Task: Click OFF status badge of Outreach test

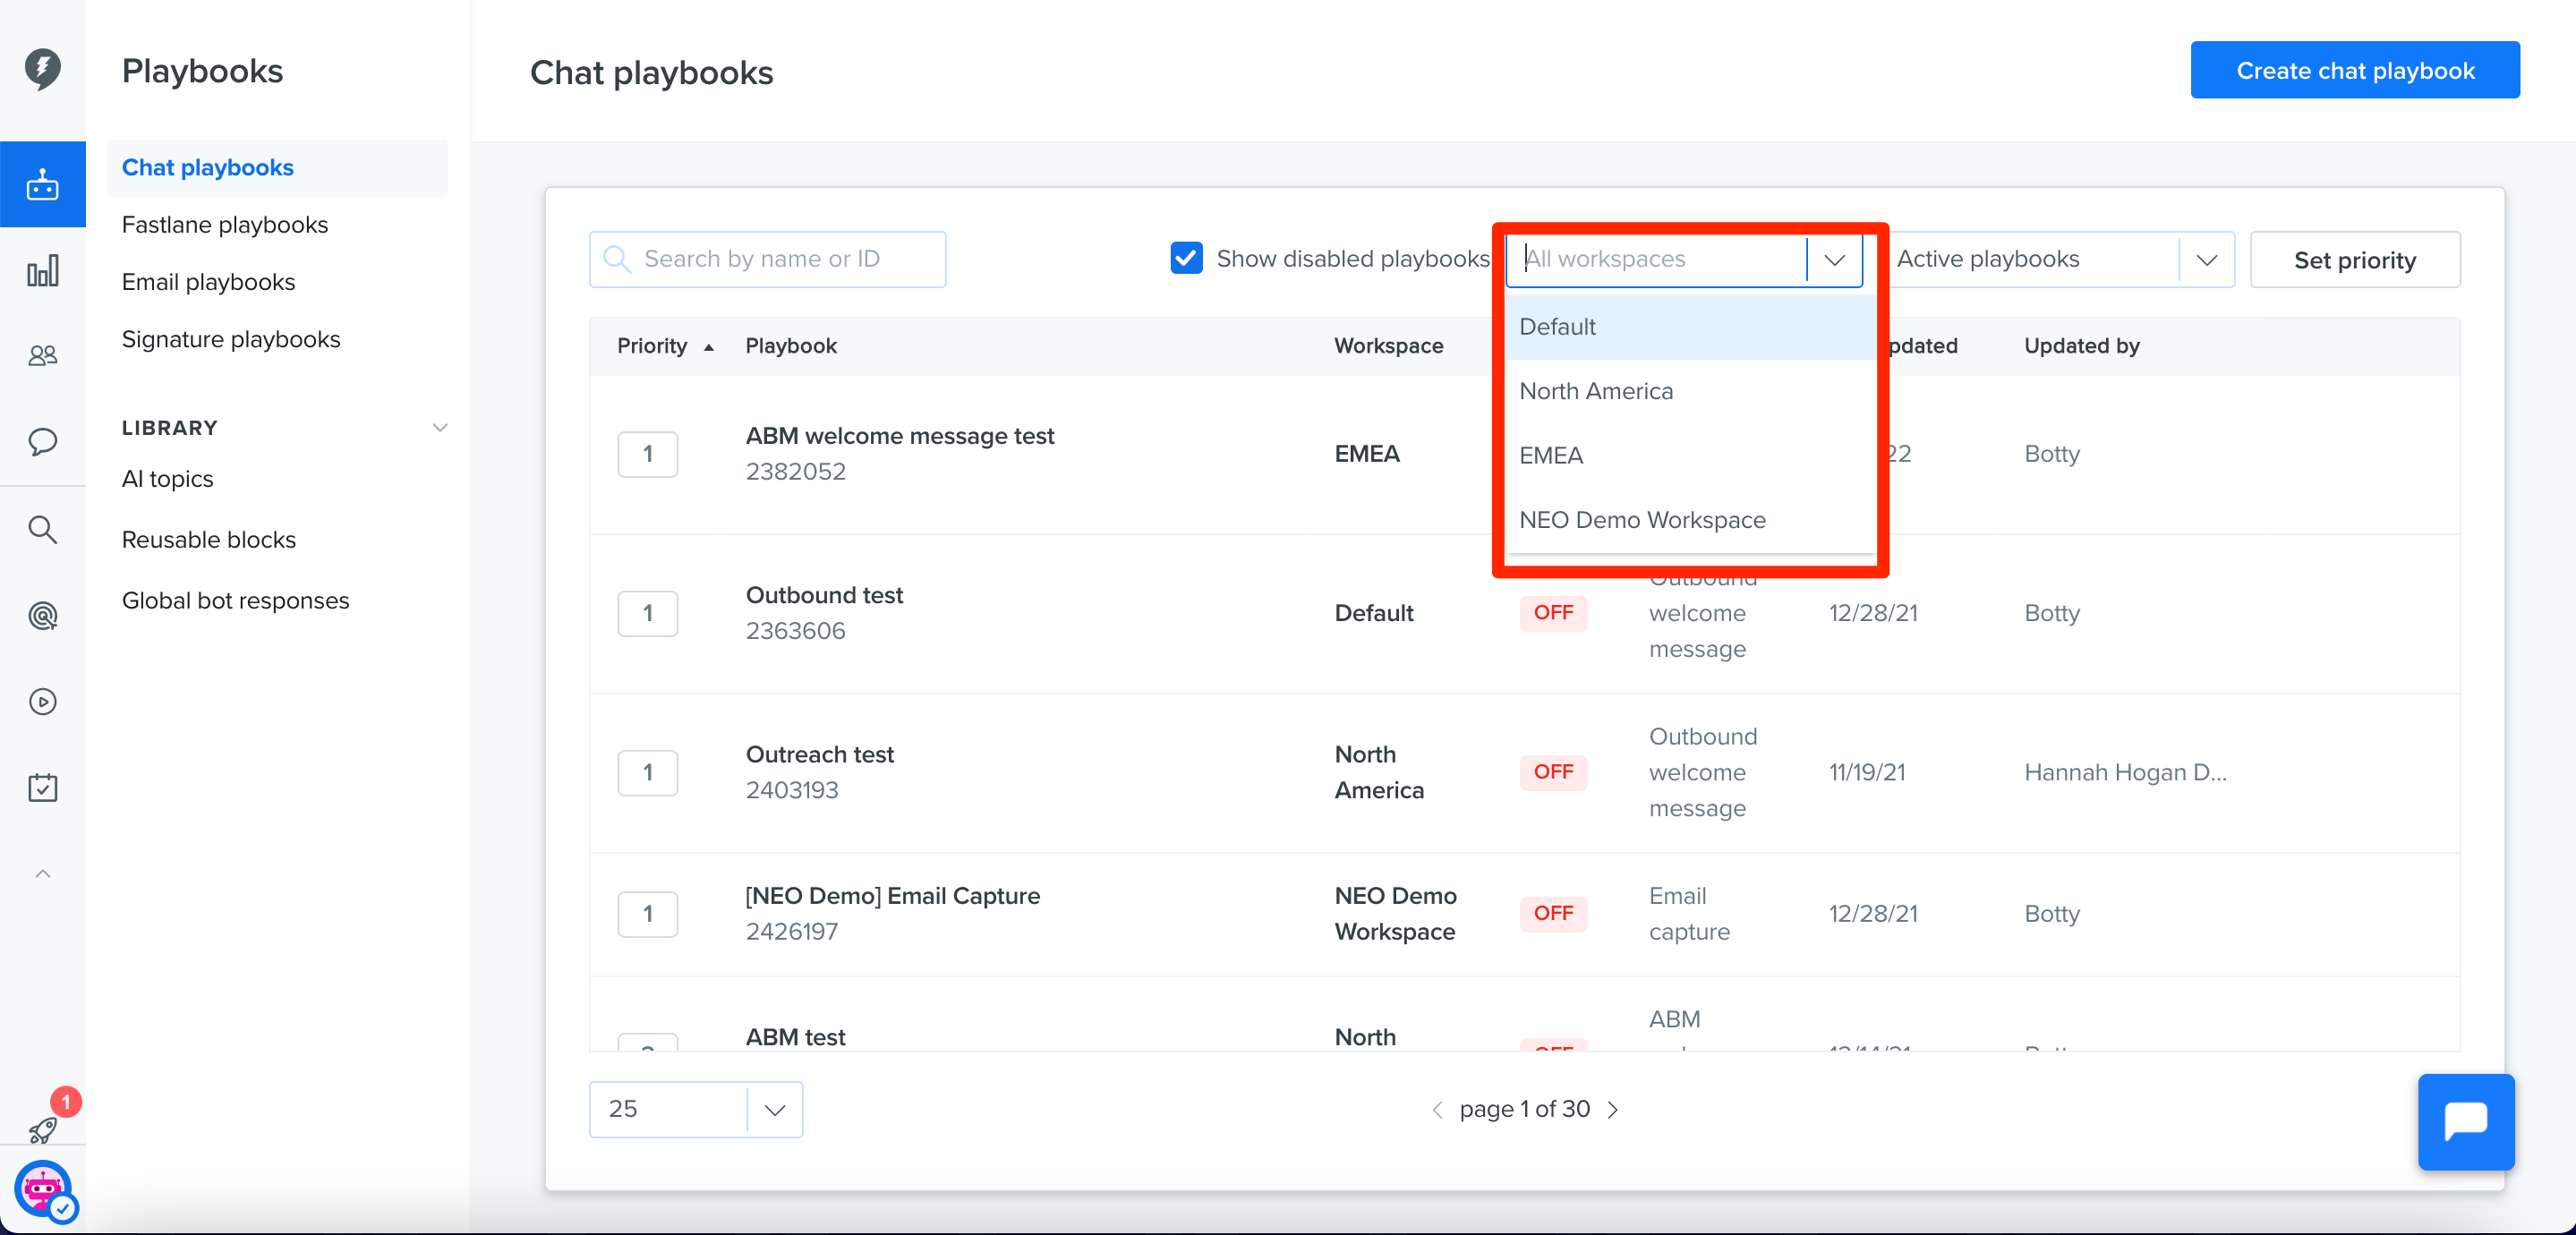Action: [x=1552, y=772]
